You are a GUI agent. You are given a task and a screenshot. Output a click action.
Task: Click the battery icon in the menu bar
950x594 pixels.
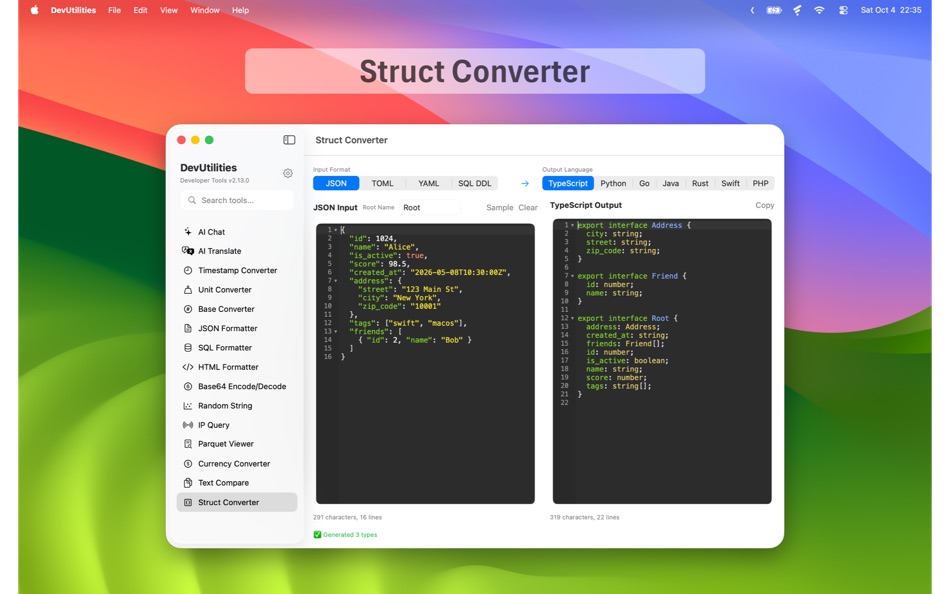point(774,10)
